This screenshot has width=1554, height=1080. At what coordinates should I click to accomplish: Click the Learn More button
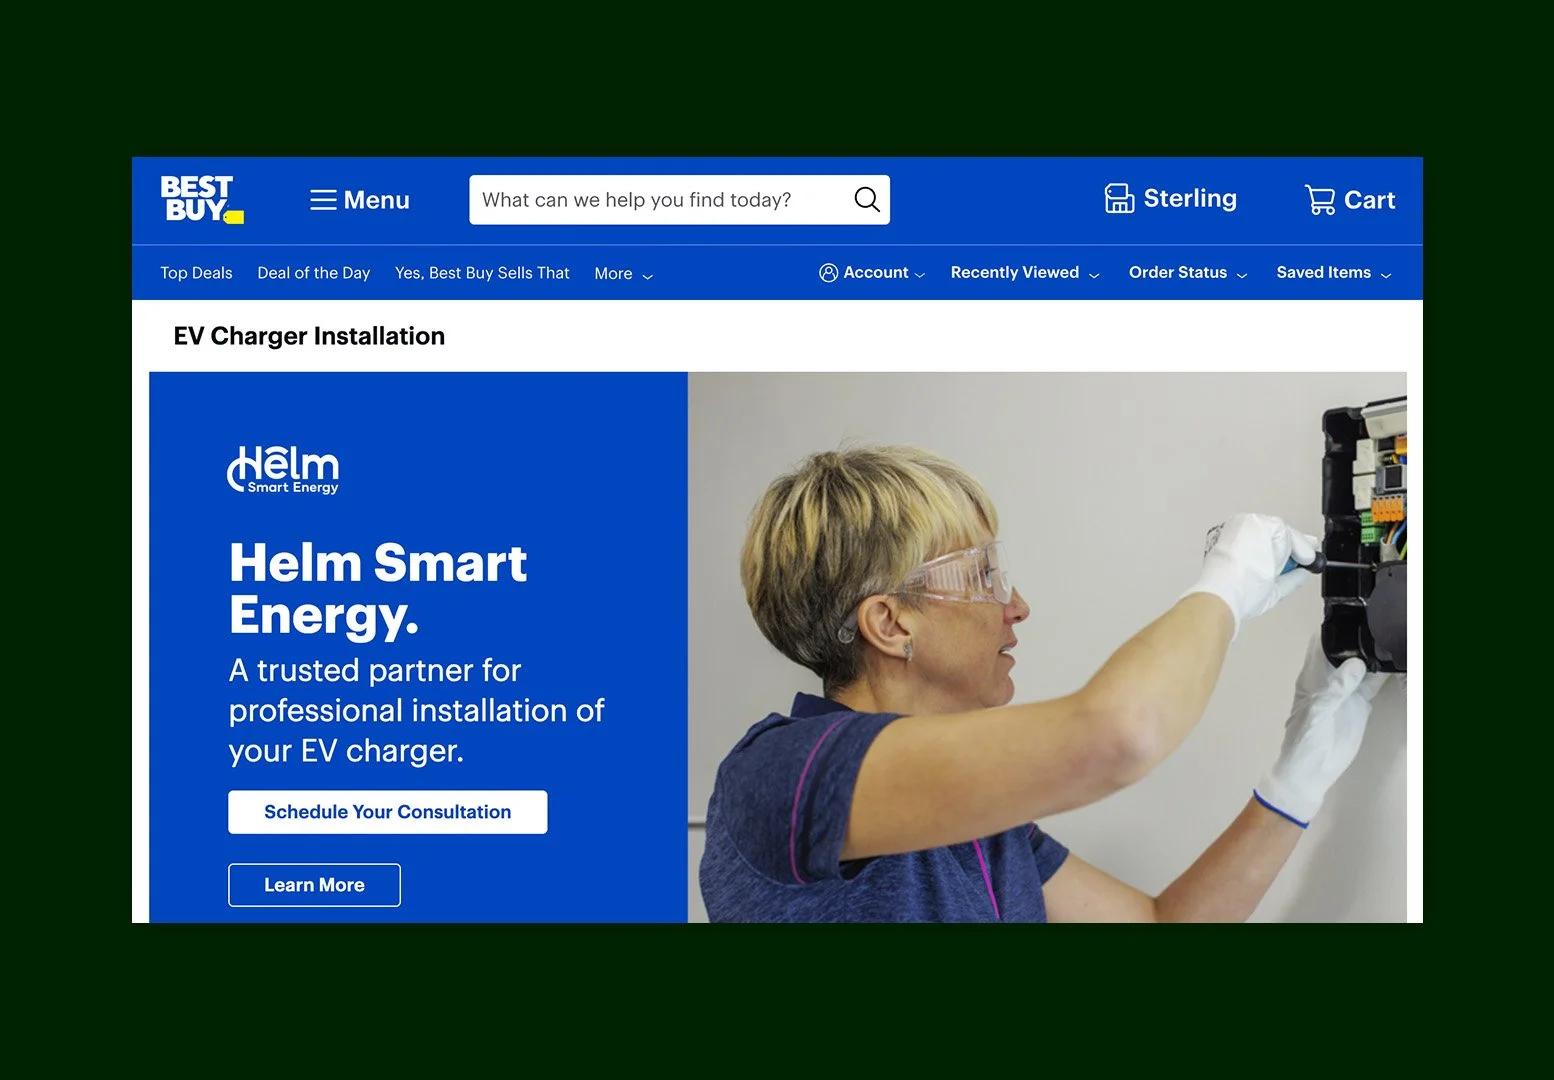pos(314,885)
